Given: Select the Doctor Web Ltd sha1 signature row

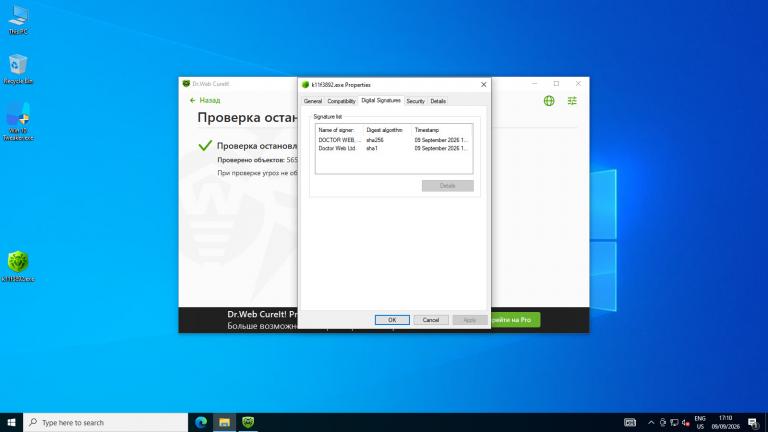Looking at the screenshot, I should (394, 148).
